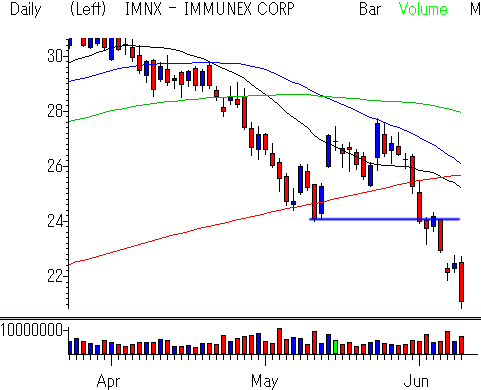Click the Apr month label
Screen dimensions: 481x390
click(109, 381)
